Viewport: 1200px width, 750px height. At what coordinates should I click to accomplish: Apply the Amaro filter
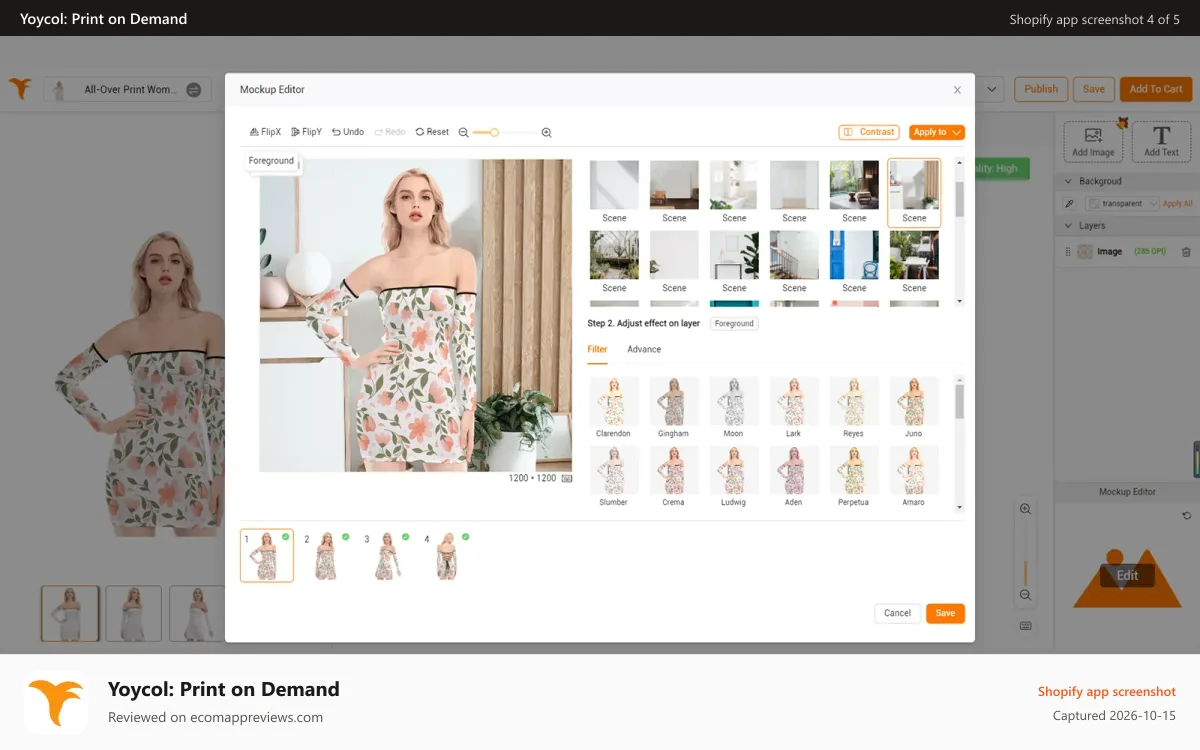coord(913,476)
